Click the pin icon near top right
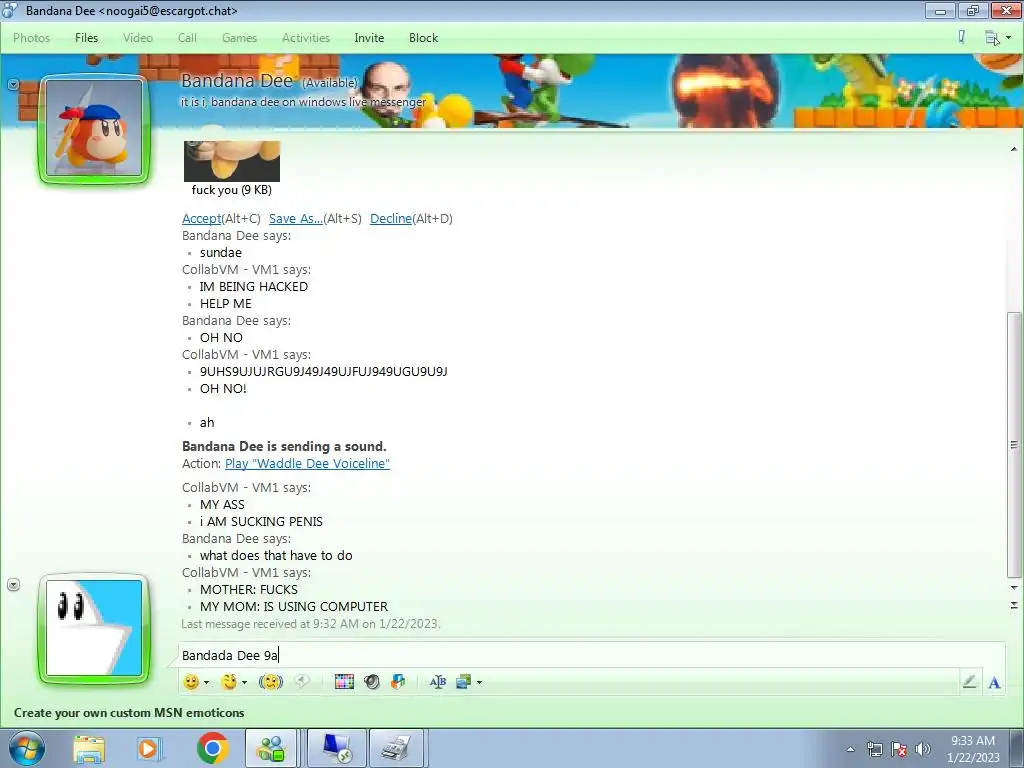The image size is (1024, 768). (x=961, y=37)
